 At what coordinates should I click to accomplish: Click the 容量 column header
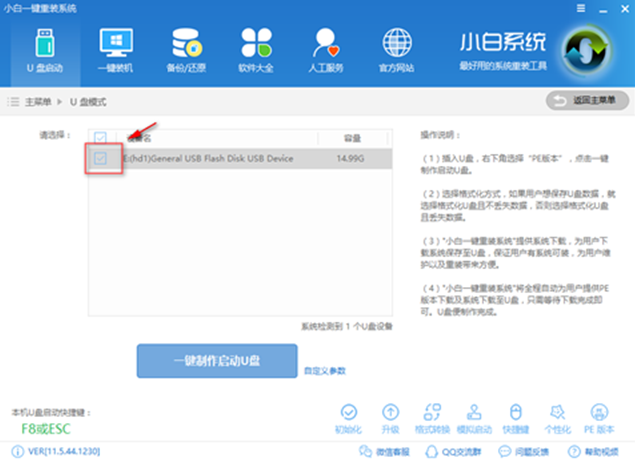(x=352, y=139)
